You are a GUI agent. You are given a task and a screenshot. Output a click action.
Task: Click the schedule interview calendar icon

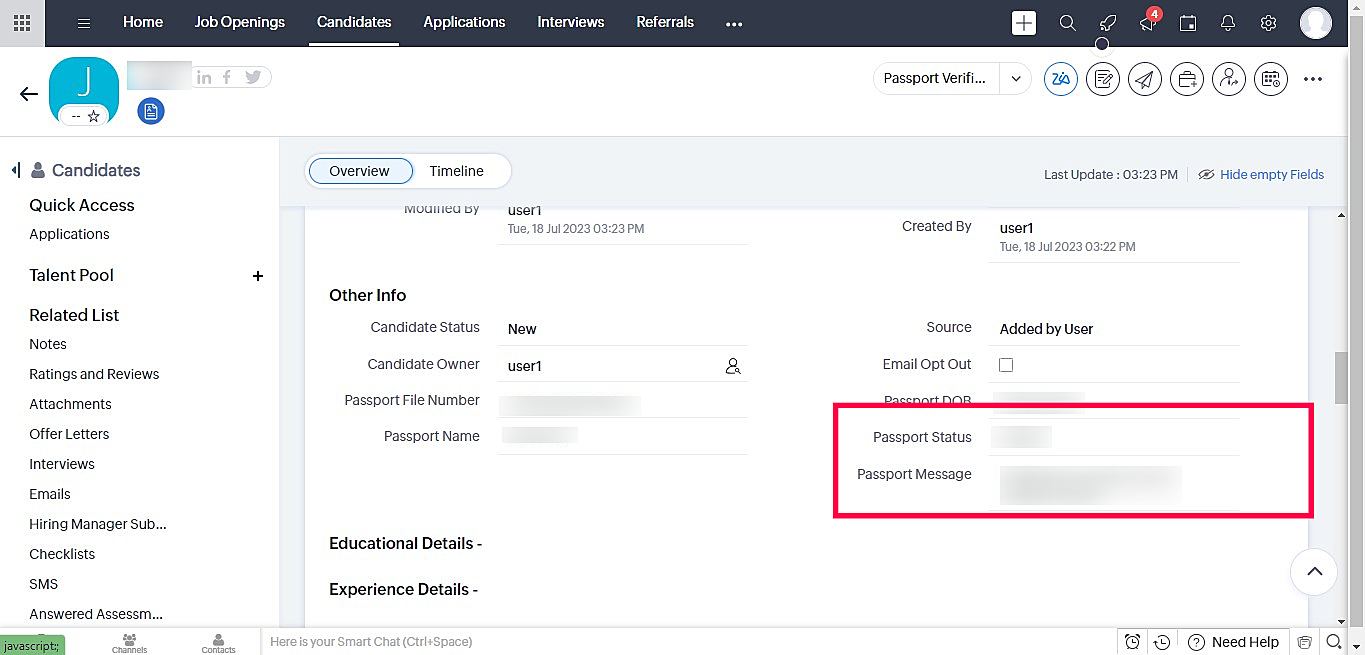[1271, 79]
